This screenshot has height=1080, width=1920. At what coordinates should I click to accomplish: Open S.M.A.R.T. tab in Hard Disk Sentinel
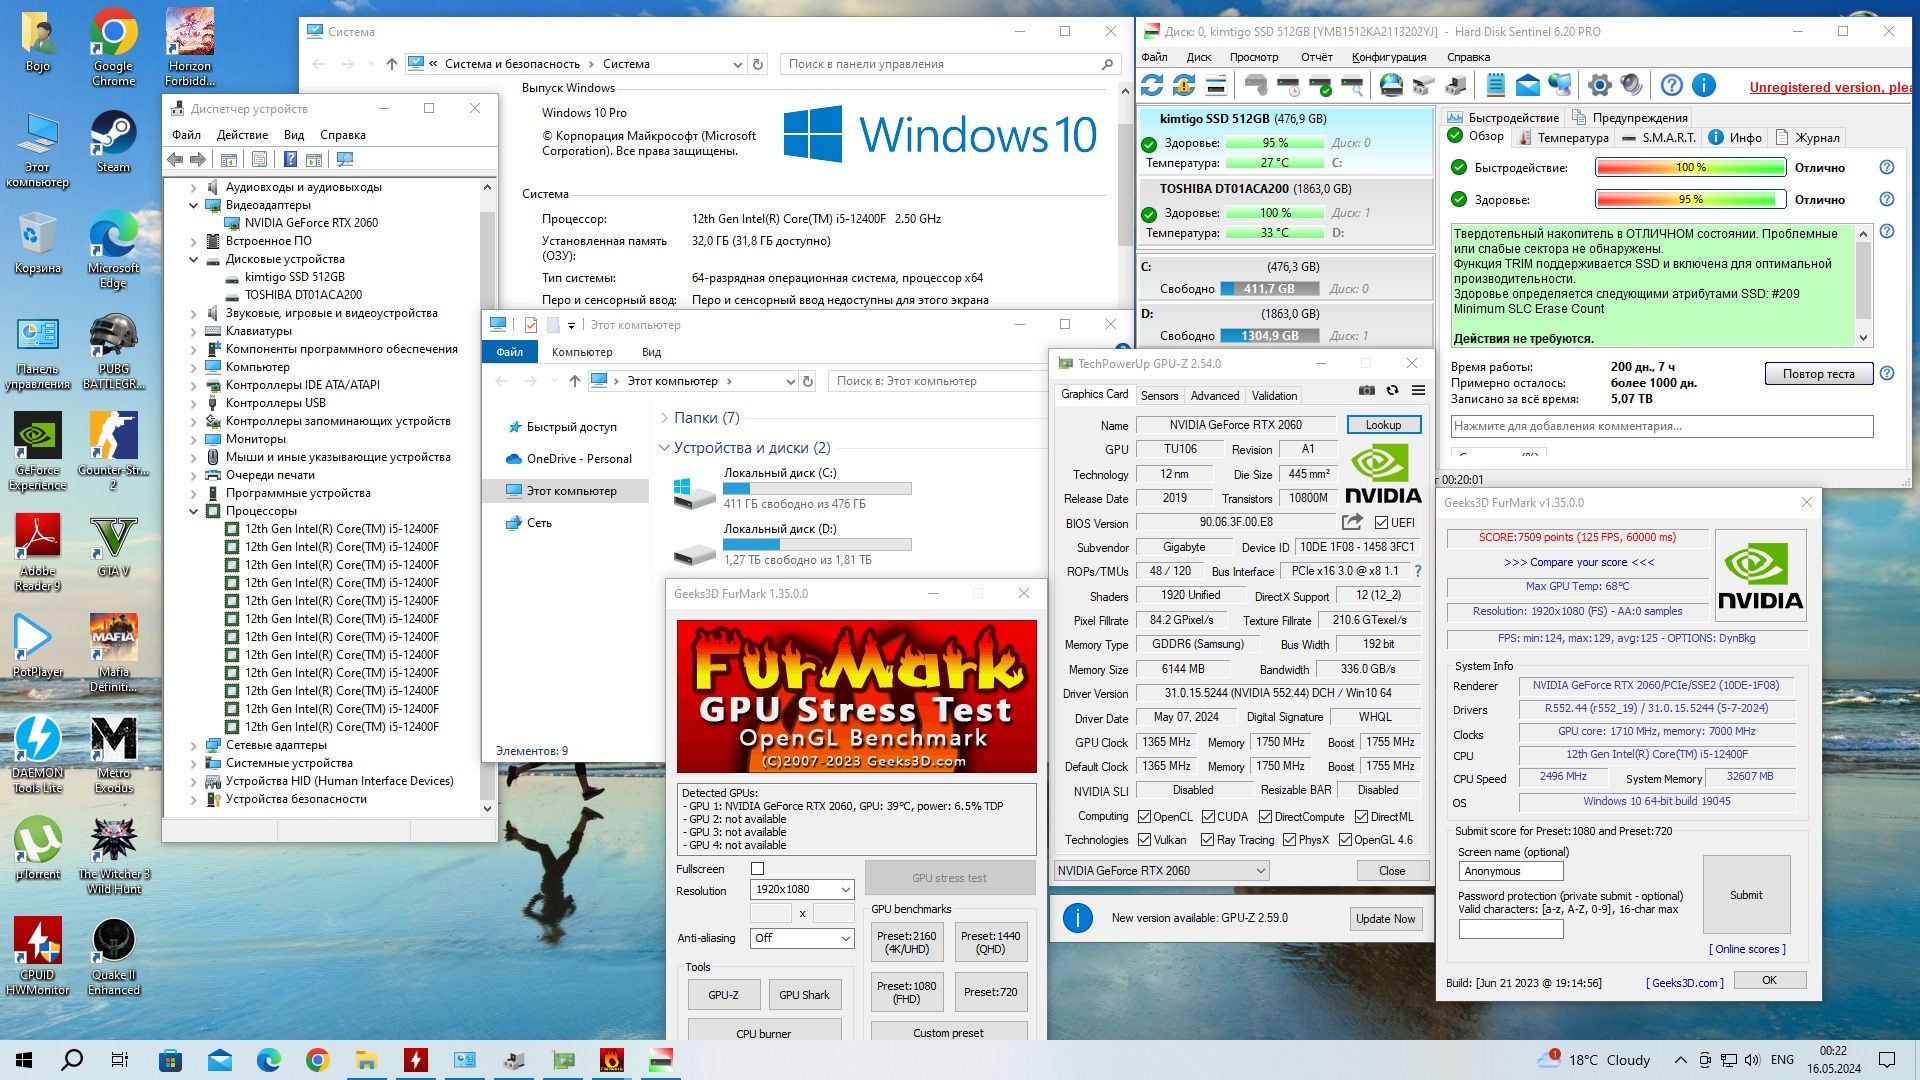click(x=1659, y=137)
